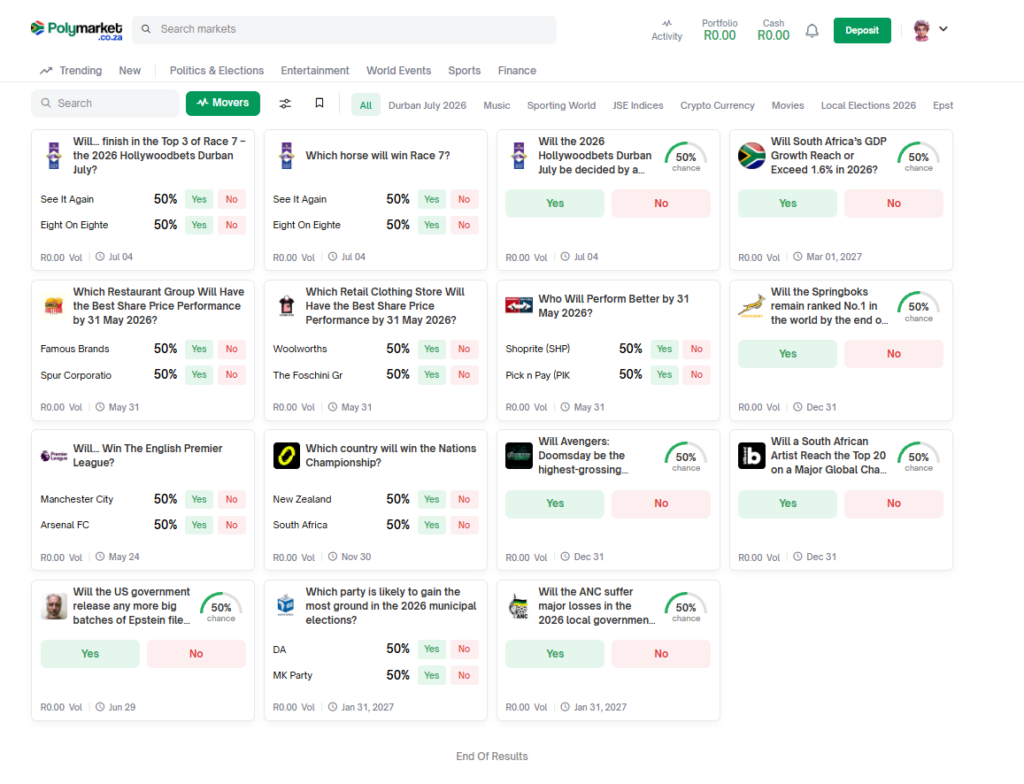The image size is (1024, 784).
Task: View Portfolio R0.00 balance
Action: 720,30
